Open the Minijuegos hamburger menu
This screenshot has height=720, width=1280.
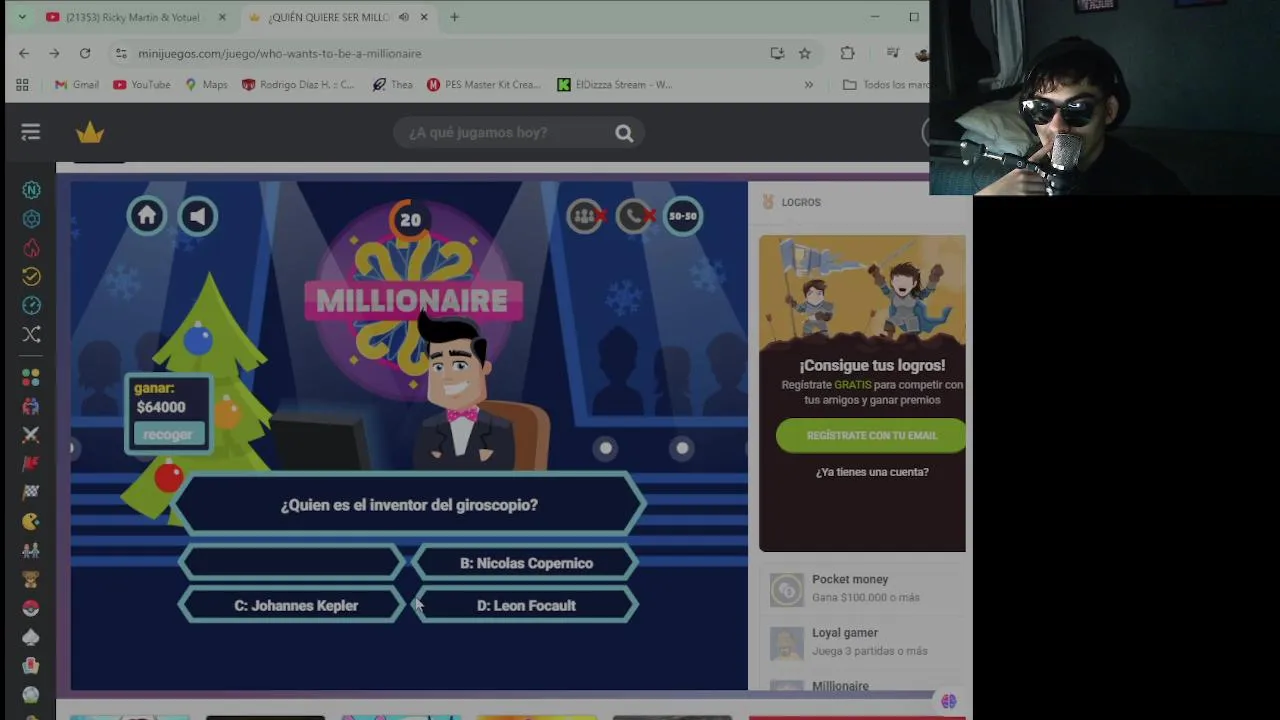(31, 132)
